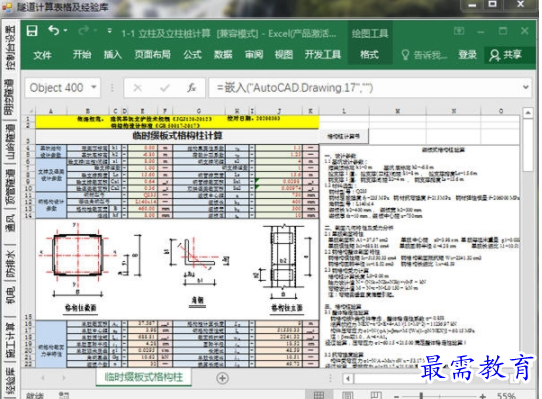The height and width of the screenshot is (399, 542).
Task: Select column M header
Action: click(398, 111)
